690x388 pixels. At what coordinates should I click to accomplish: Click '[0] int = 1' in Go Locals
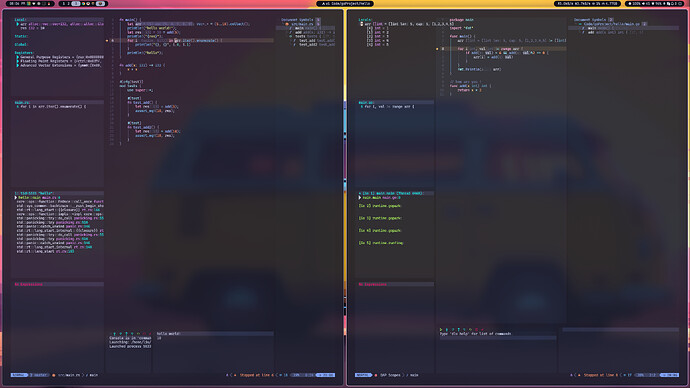coord(378,28)
